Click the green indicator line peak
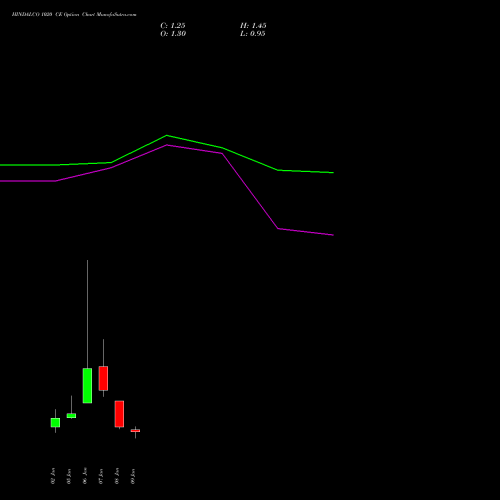This screenshot has height=500, width=500. (167, 135)
